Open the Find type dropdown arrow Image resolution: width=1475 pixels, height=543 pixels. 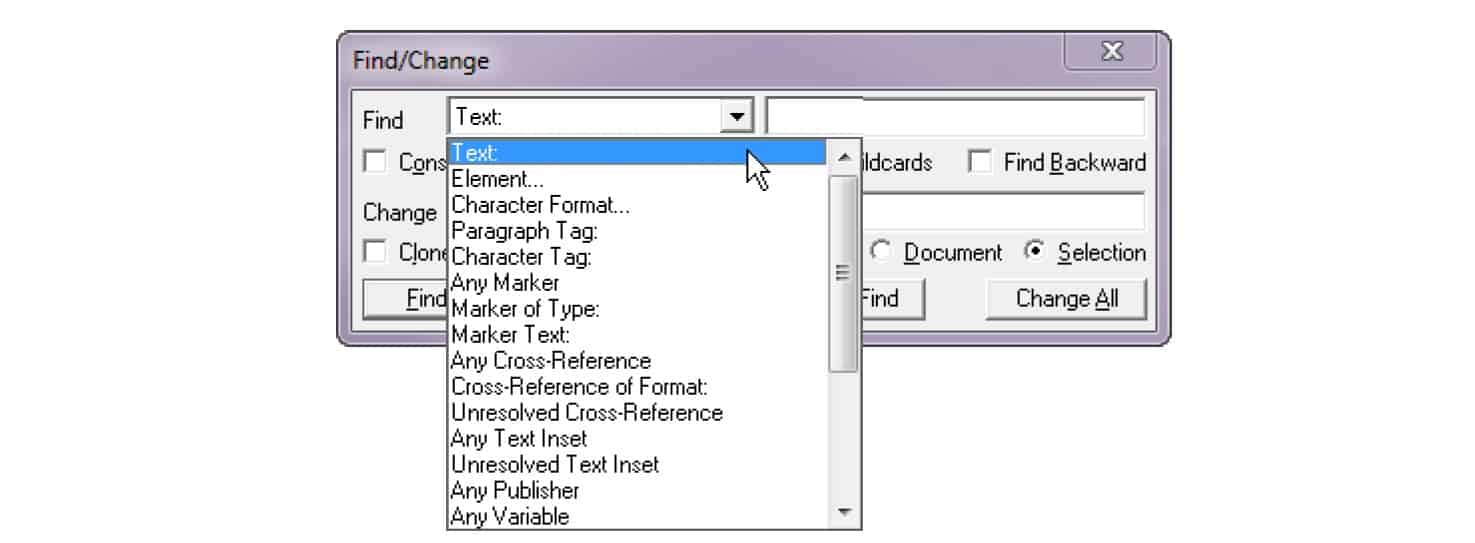tap(737, 117)
